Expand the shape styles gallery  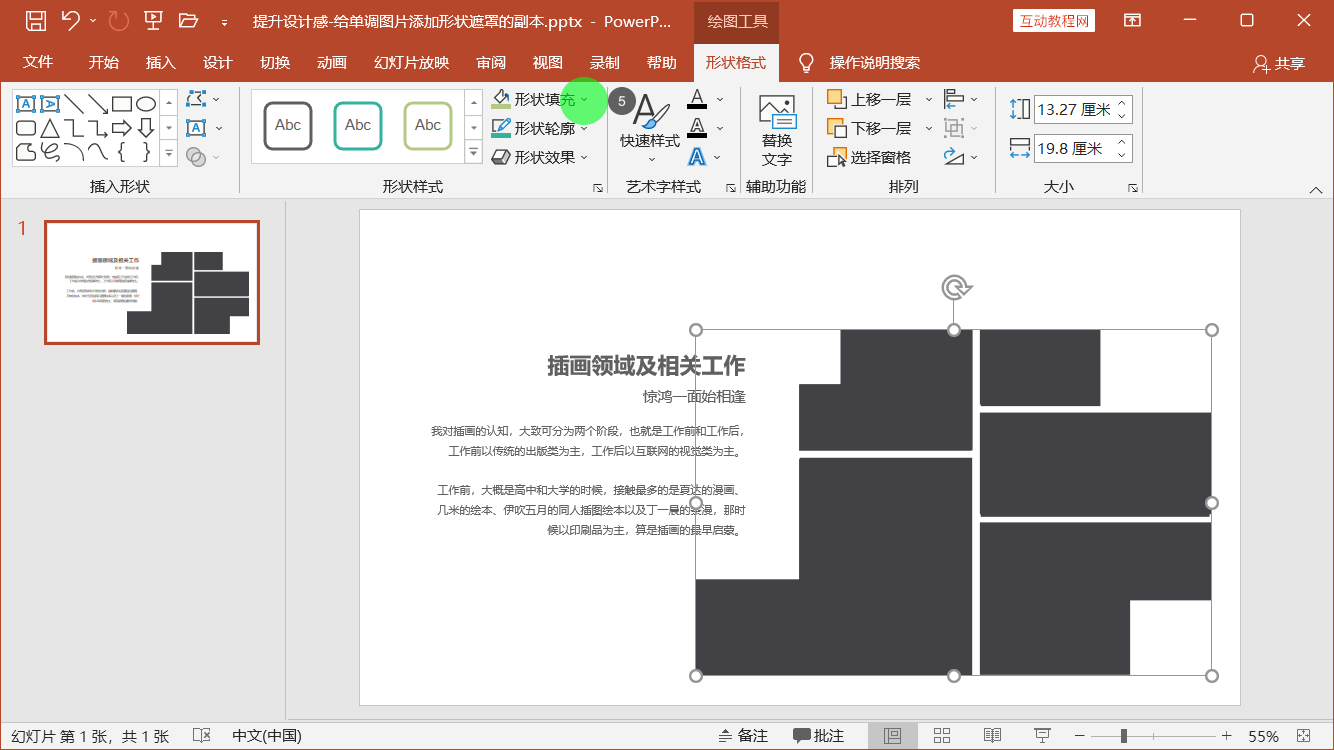(x=472, y=151)
